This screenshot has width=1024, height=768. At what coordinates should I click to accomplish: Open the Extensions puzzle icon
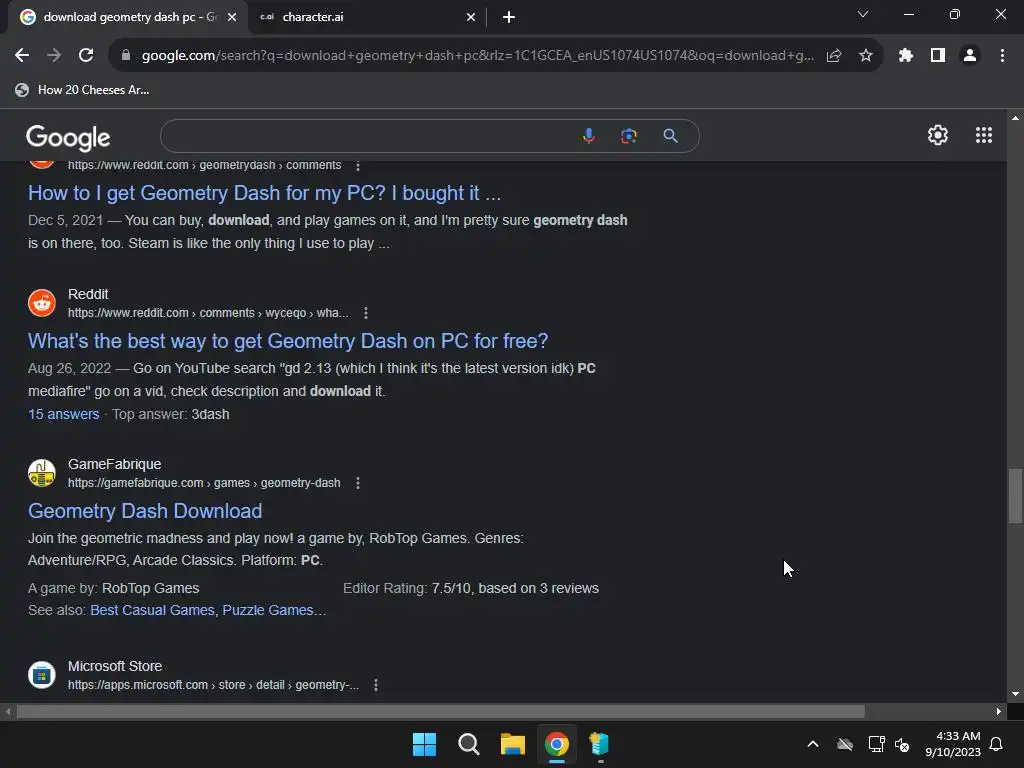tap(906, 56)
